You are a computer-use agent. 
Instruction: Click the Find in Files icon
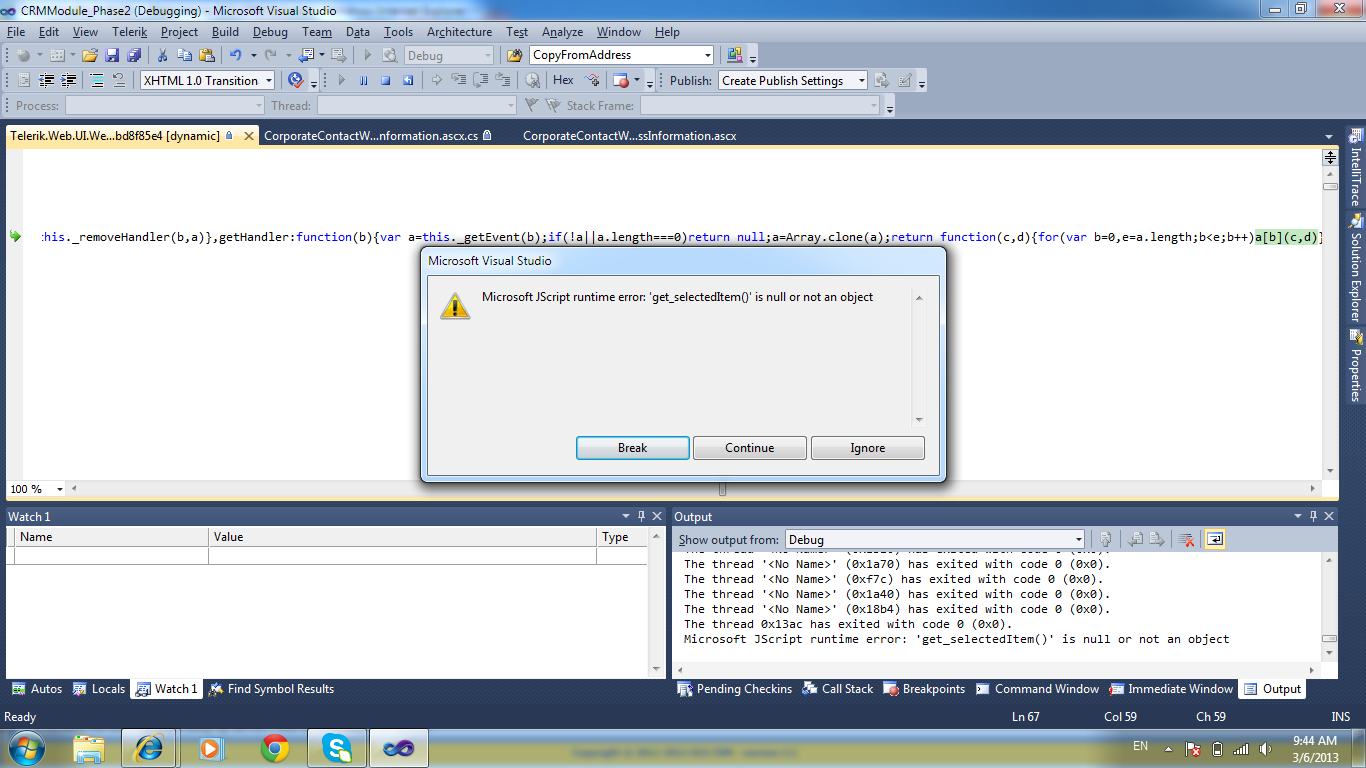point(514,56)
